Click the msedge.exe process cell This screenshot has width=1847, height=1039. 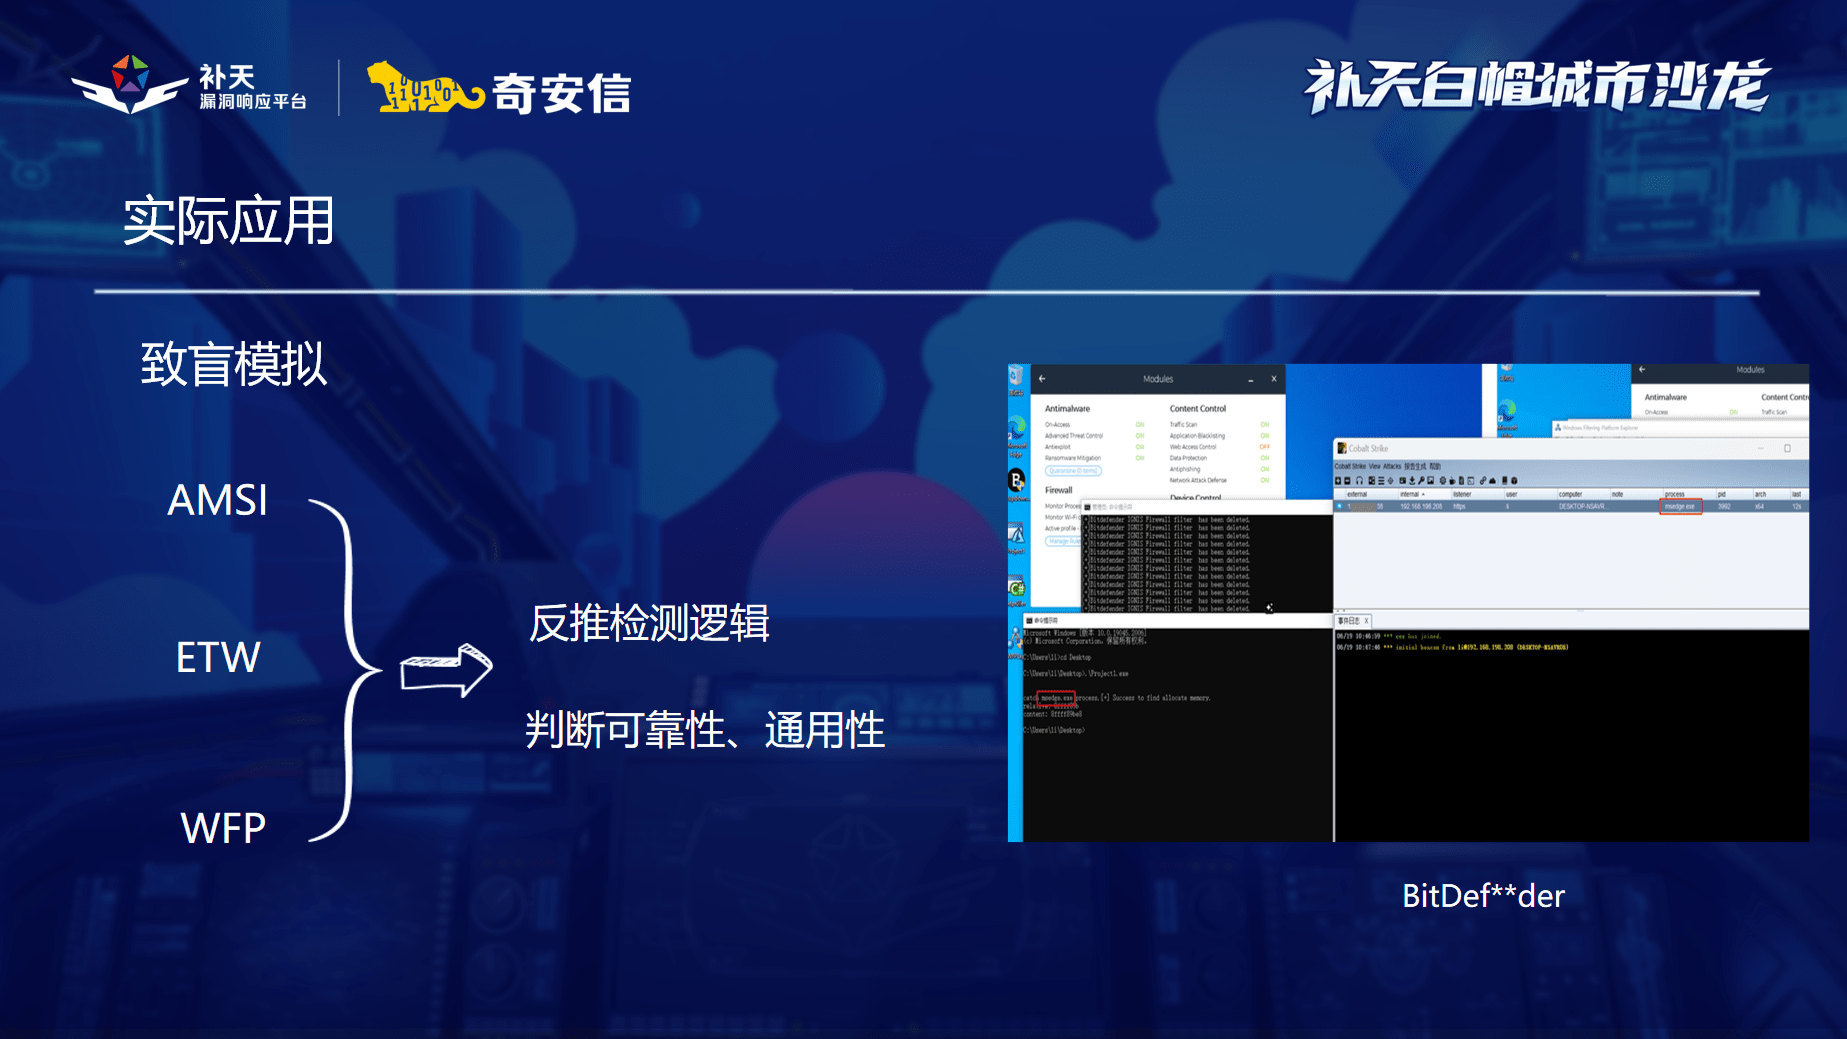click(1680, 507)
